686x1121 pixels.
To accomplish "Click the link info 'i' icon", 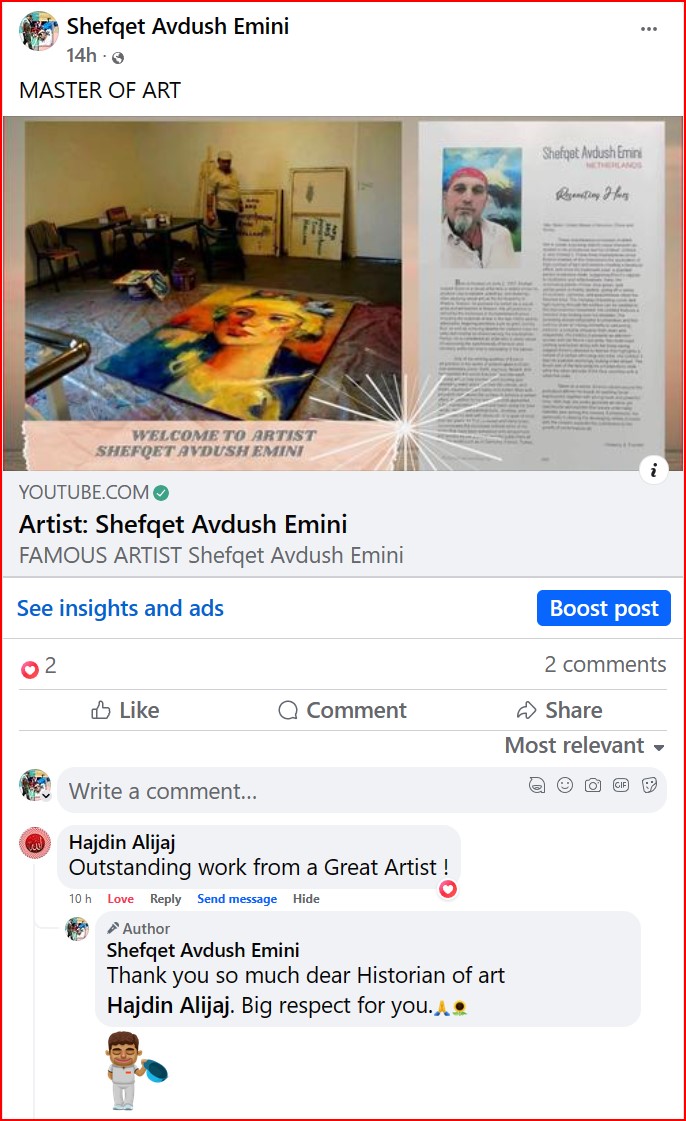I will [653, 470].
